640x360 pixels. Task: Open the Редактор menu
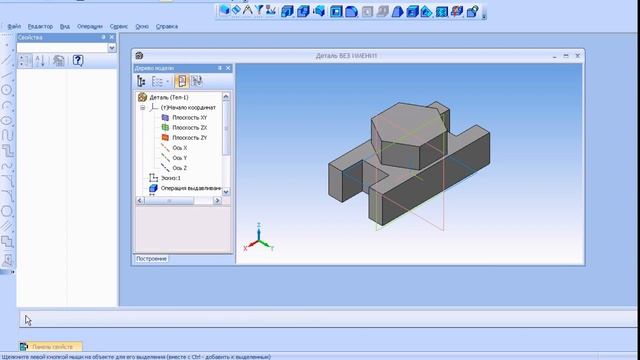point(40,26)
